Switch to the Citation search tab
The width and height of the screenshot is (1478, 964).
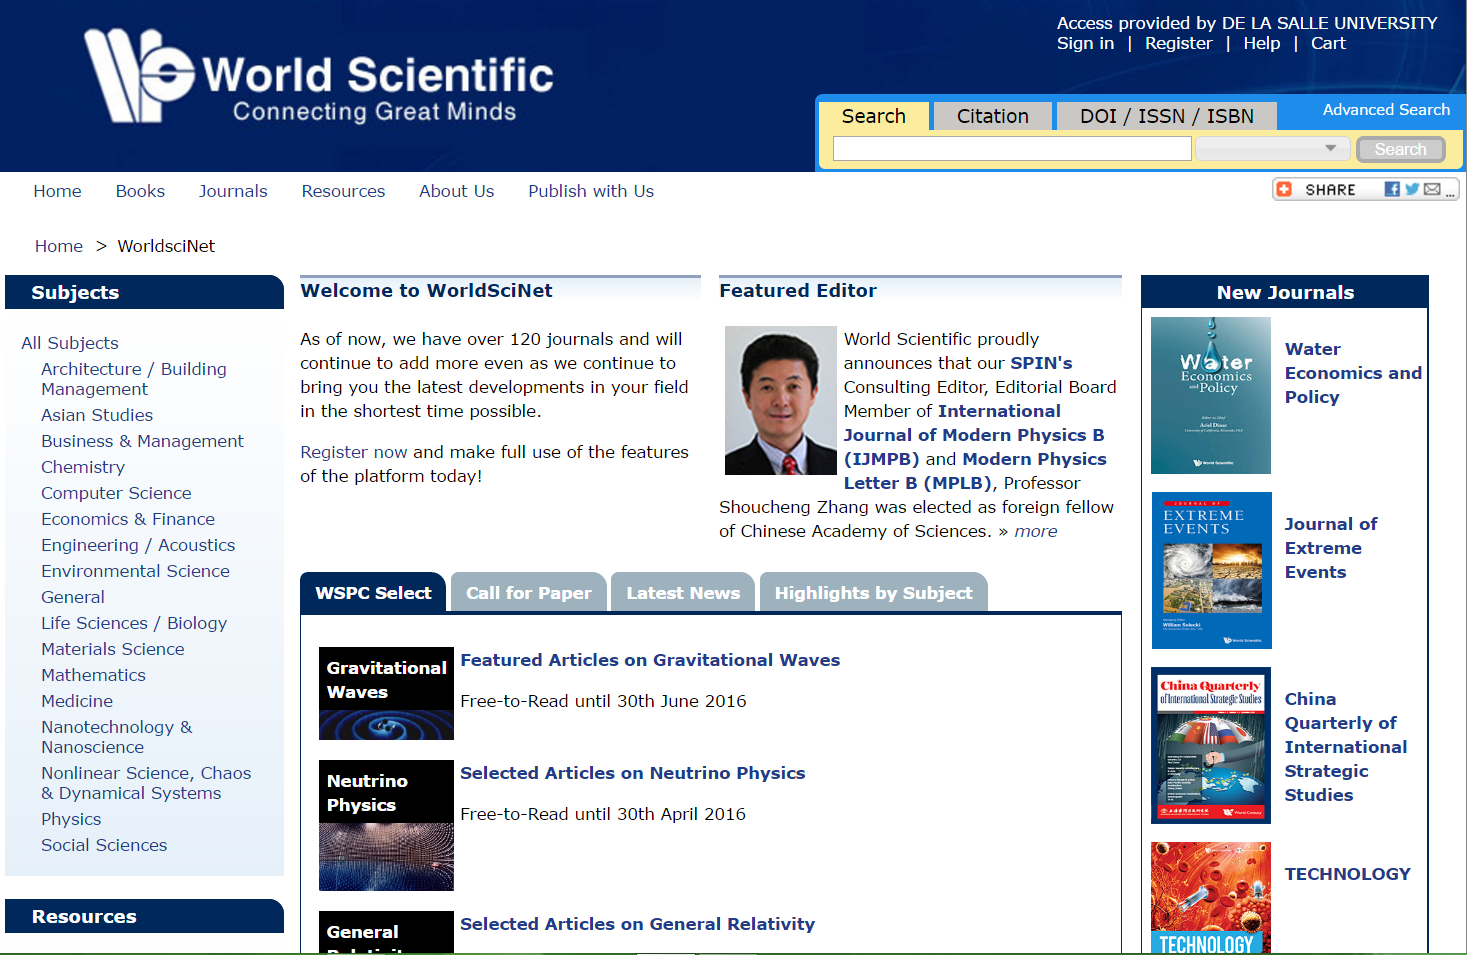pyautogui.click(x=991, y=116)
